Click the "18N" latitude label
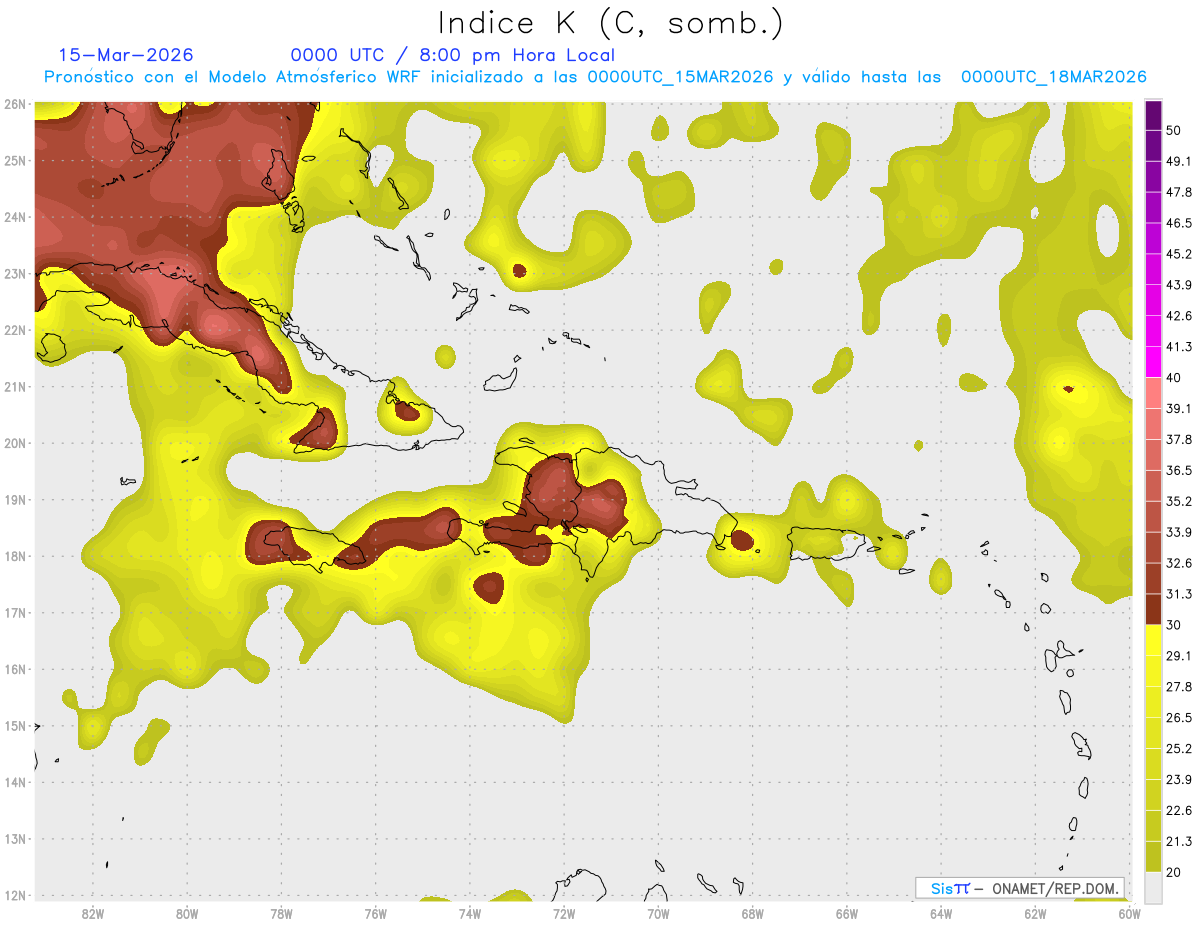Image resolution: width=1200 pixels, height=927 pixels. tap(15, 556)
